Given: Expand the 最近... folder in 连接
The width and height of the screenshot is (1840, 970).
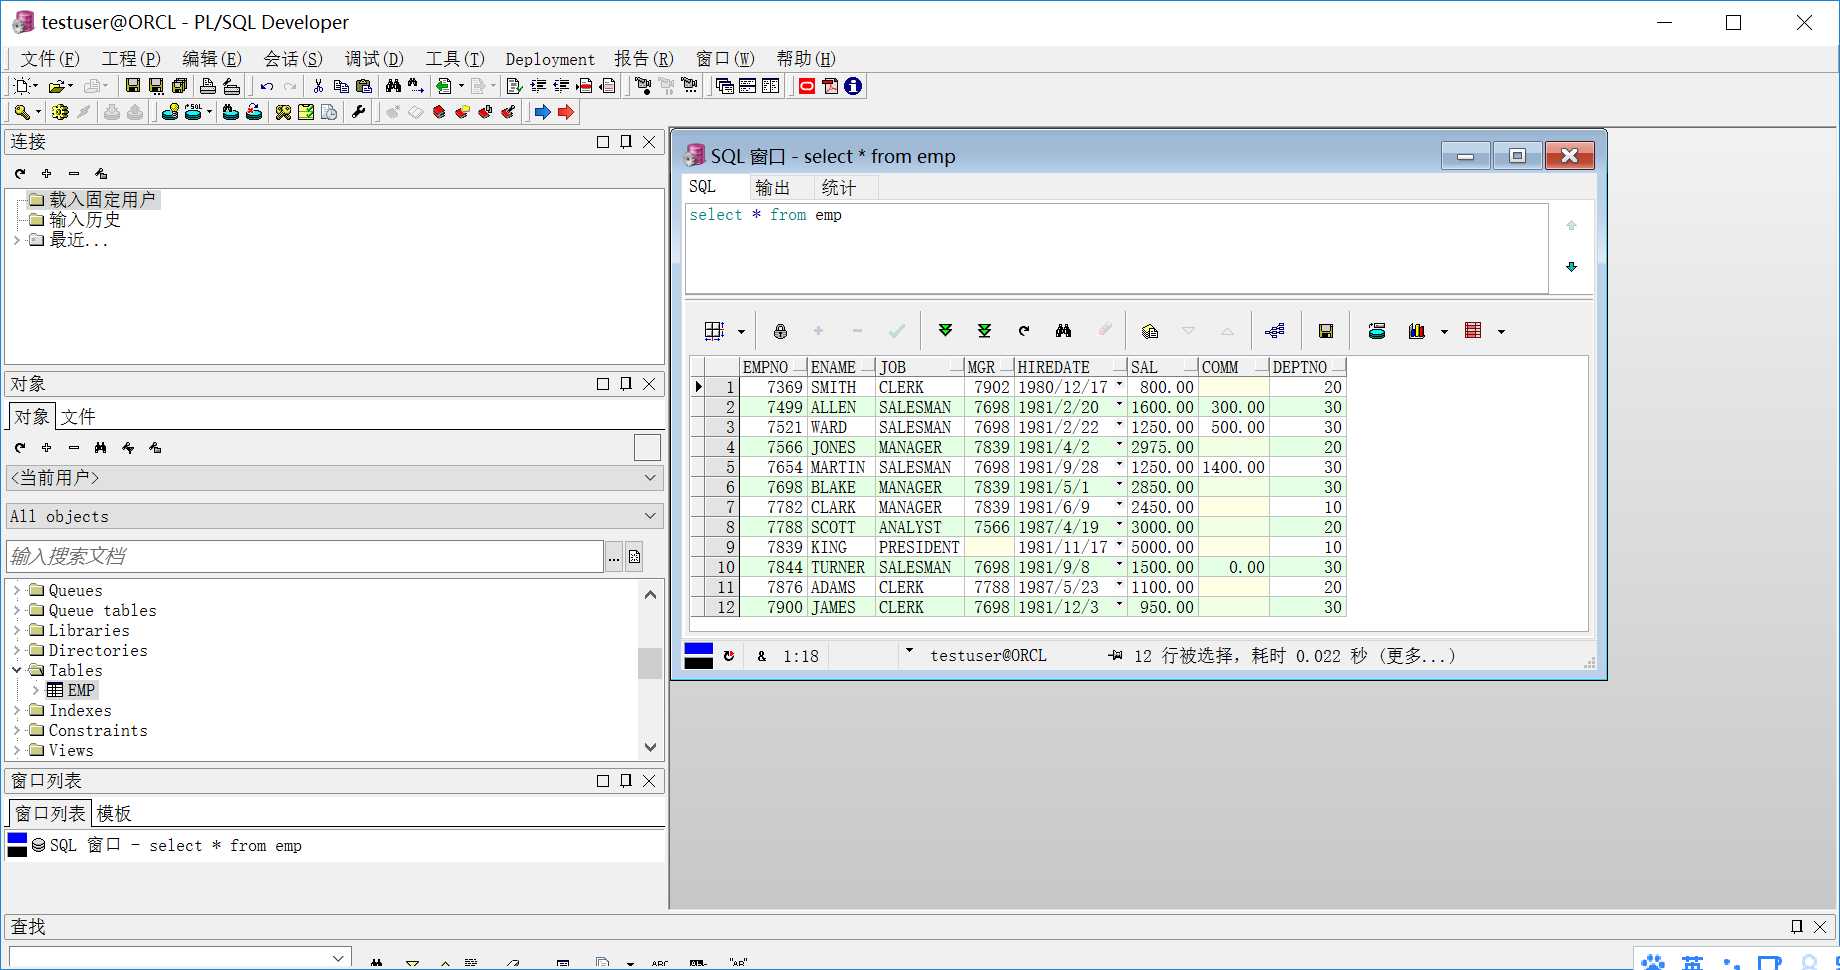Looking at the screenshot, I should click(x=17, y=240).
